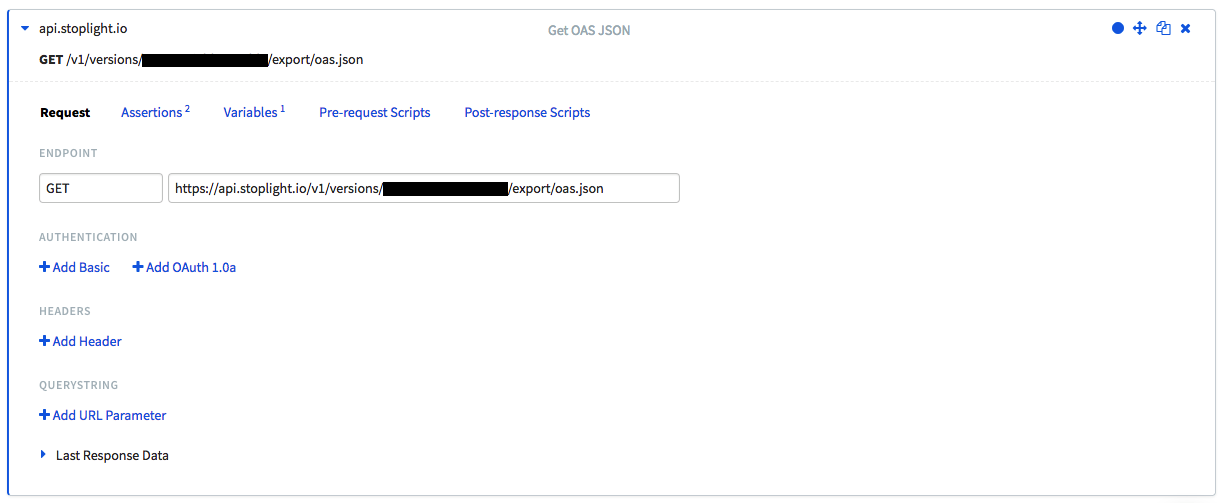Viewport: 1222px width, 503px height.
Task: Open the Pre-request Scripts tab
Action: pyautogui.click(x=375, y=113)
